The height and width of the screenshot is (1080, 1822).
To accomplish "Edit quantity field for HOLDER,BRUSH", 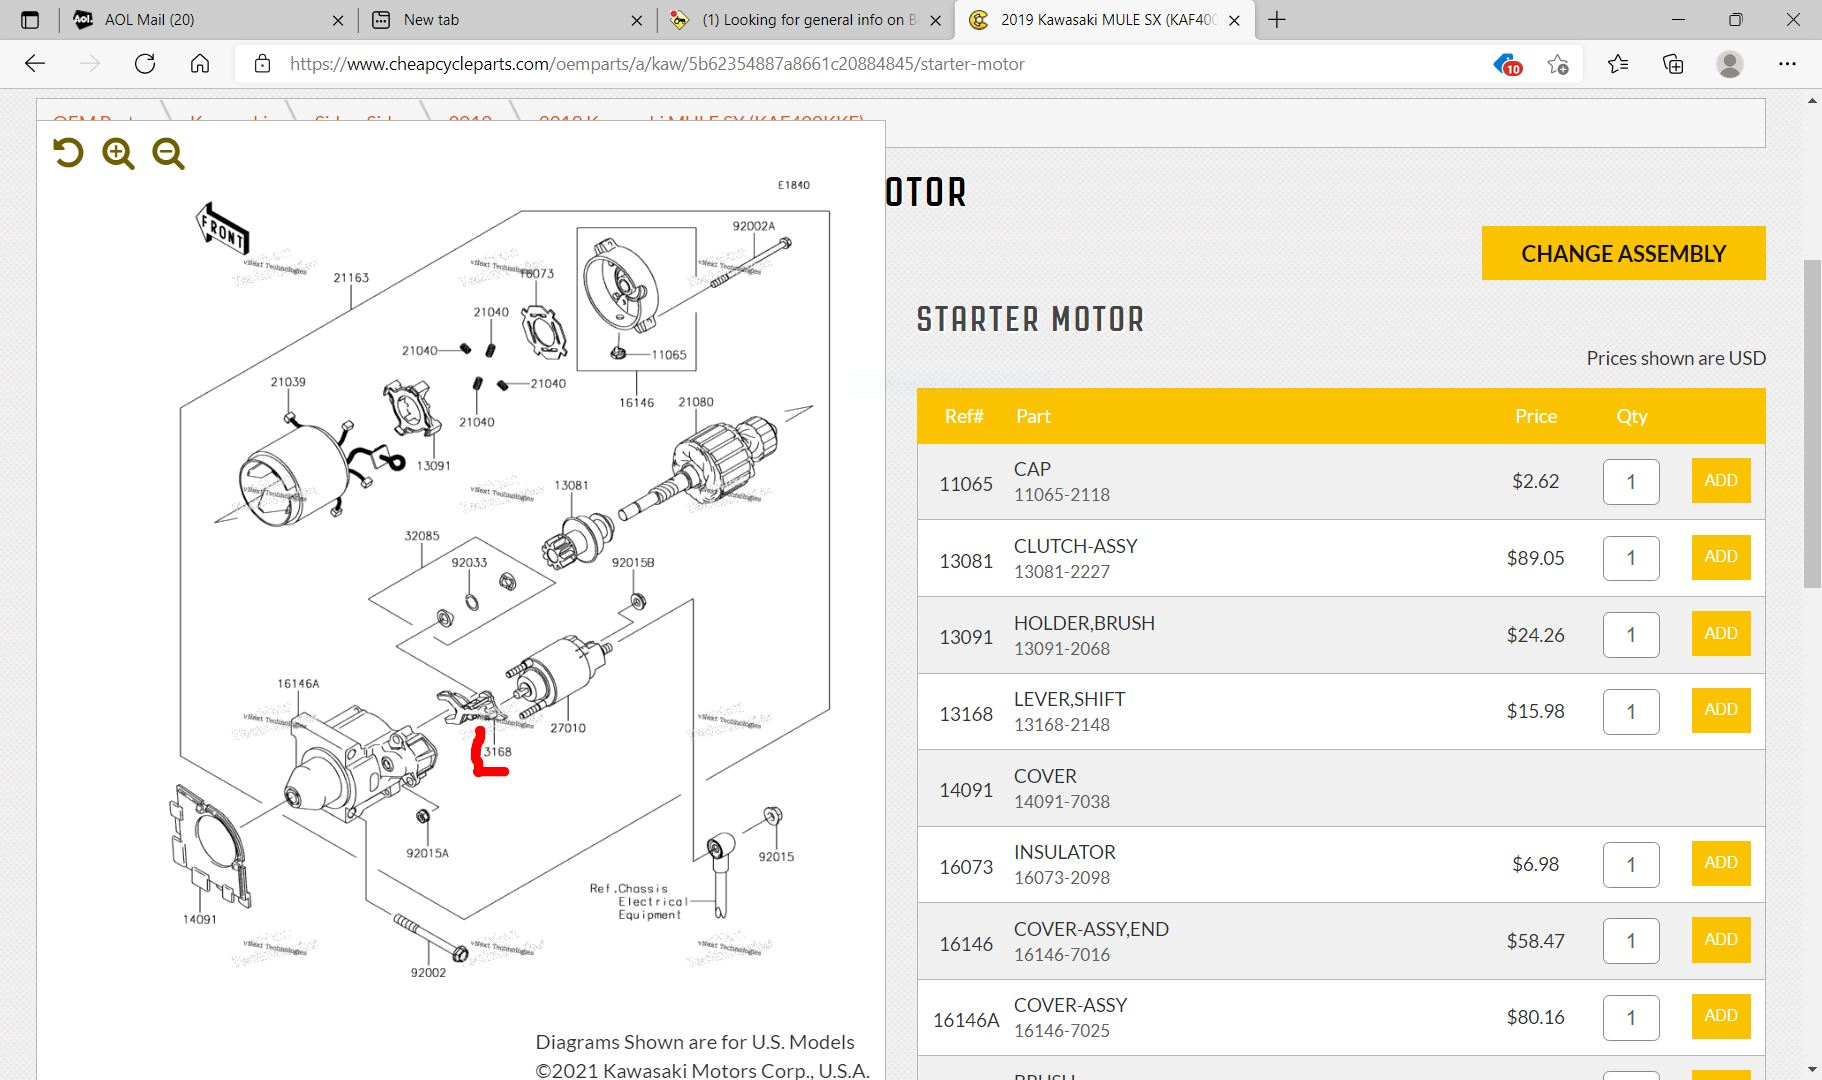I will coord(1631,635).
